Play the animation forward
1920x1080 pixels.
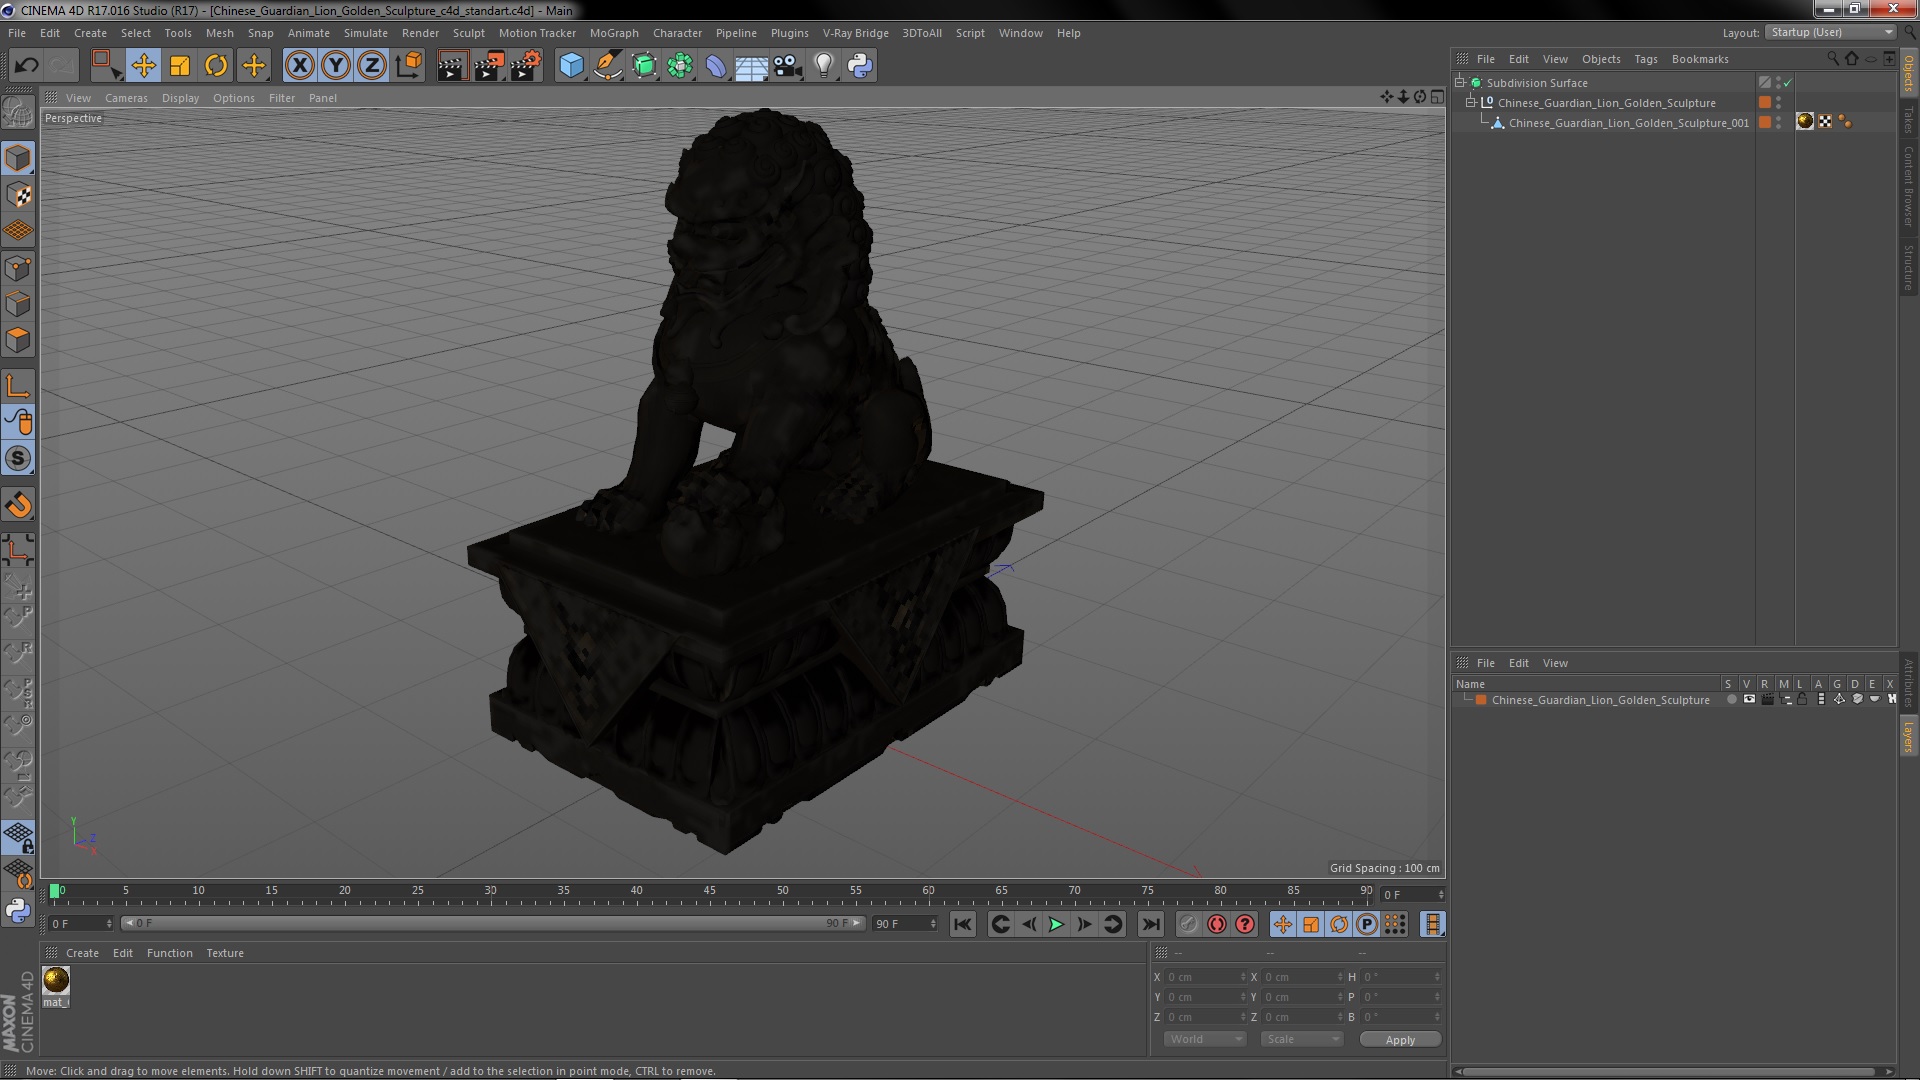pyautogui.click(x=1056, y=925)
